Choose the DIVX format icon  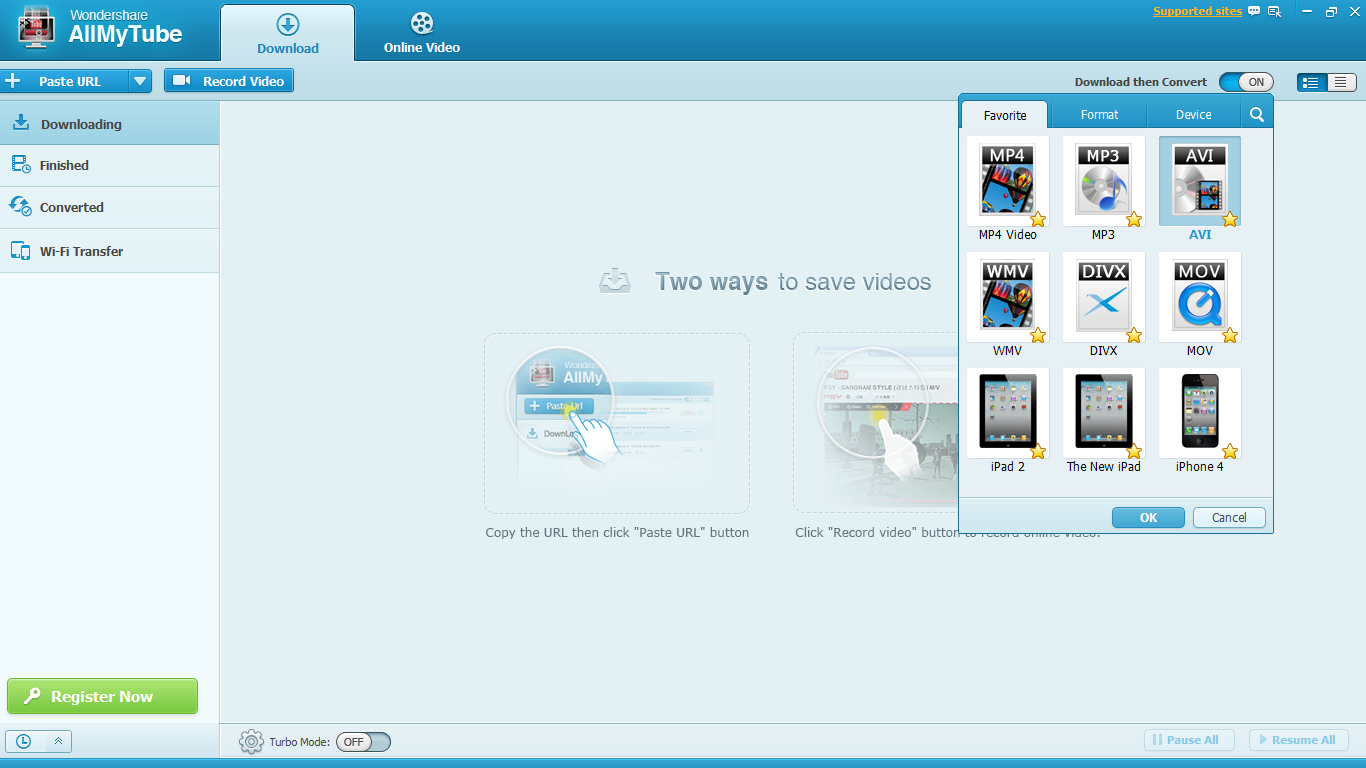point(1104,297)
